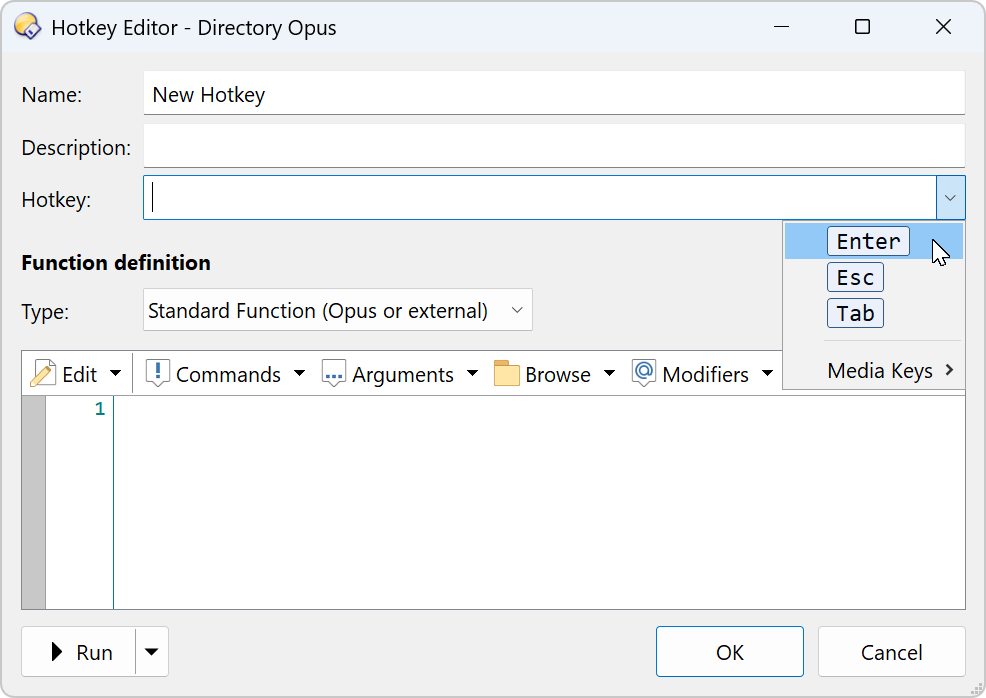Open the Commands dropdown arrow

pyautogui.click(x=299, y=374)
